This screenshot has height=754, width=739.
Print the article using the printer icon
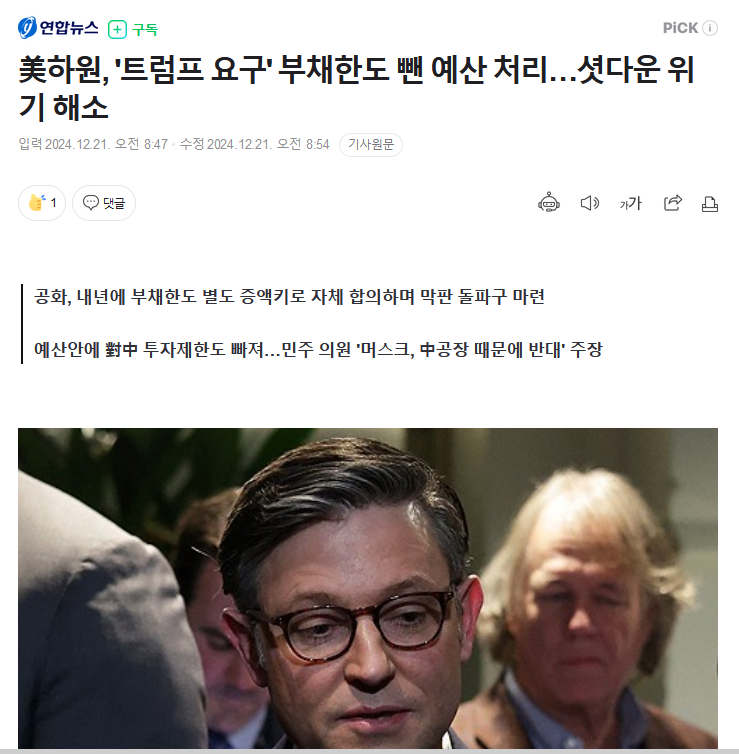pyautogui.click(x=710, y=204)
